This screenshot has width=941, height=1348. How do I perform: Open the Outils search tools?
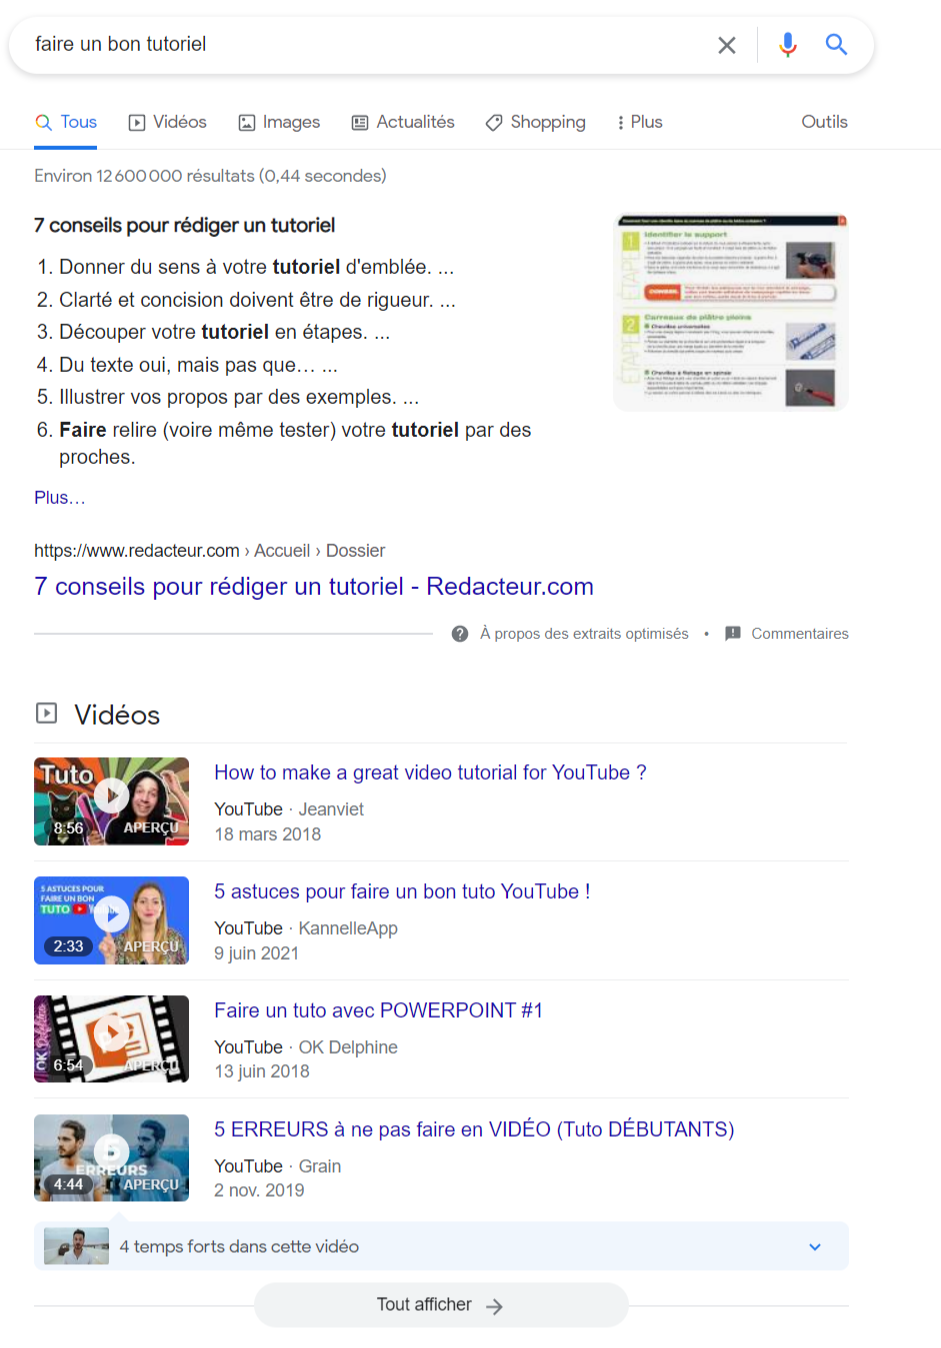pos(824,122)
